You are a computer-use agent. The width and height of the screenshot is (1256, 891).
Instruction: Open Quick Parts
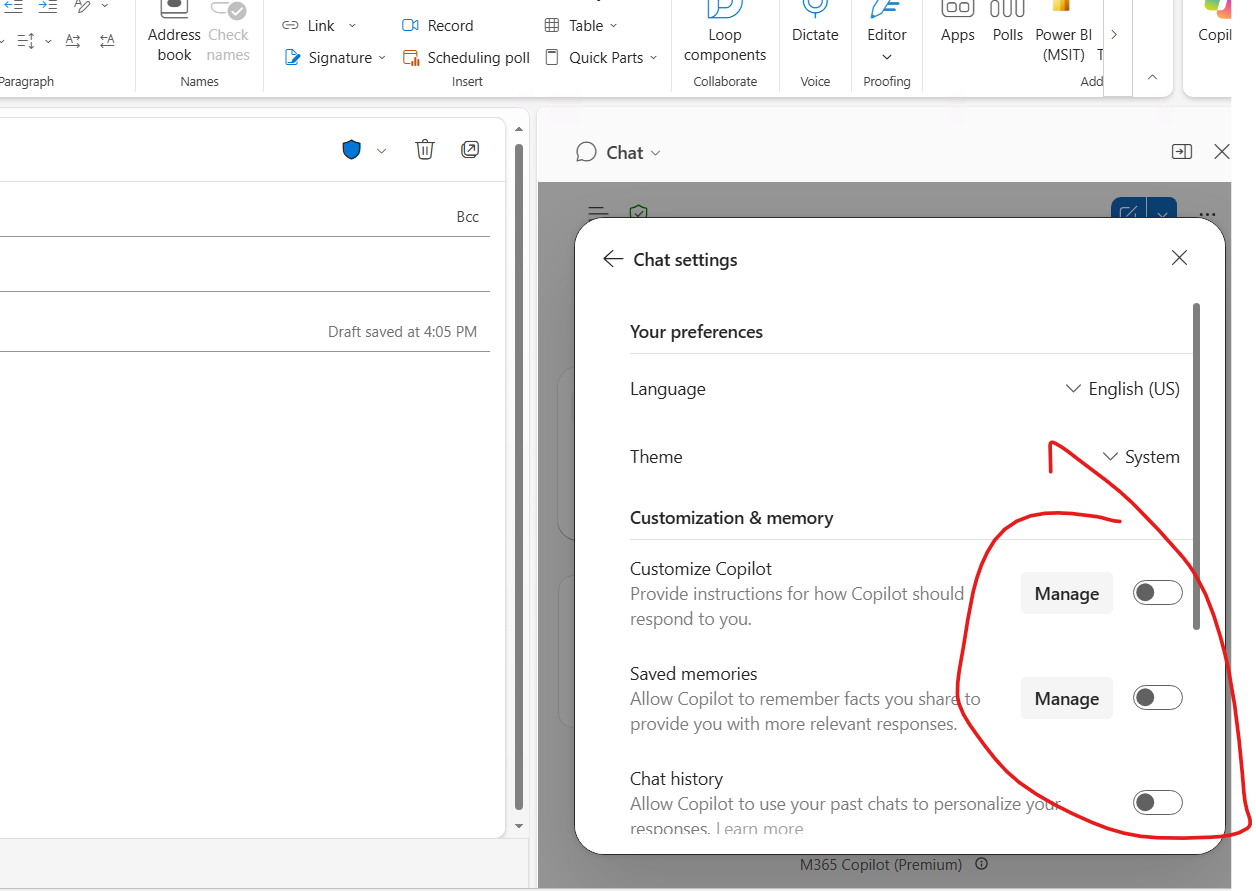pos(595,57)
